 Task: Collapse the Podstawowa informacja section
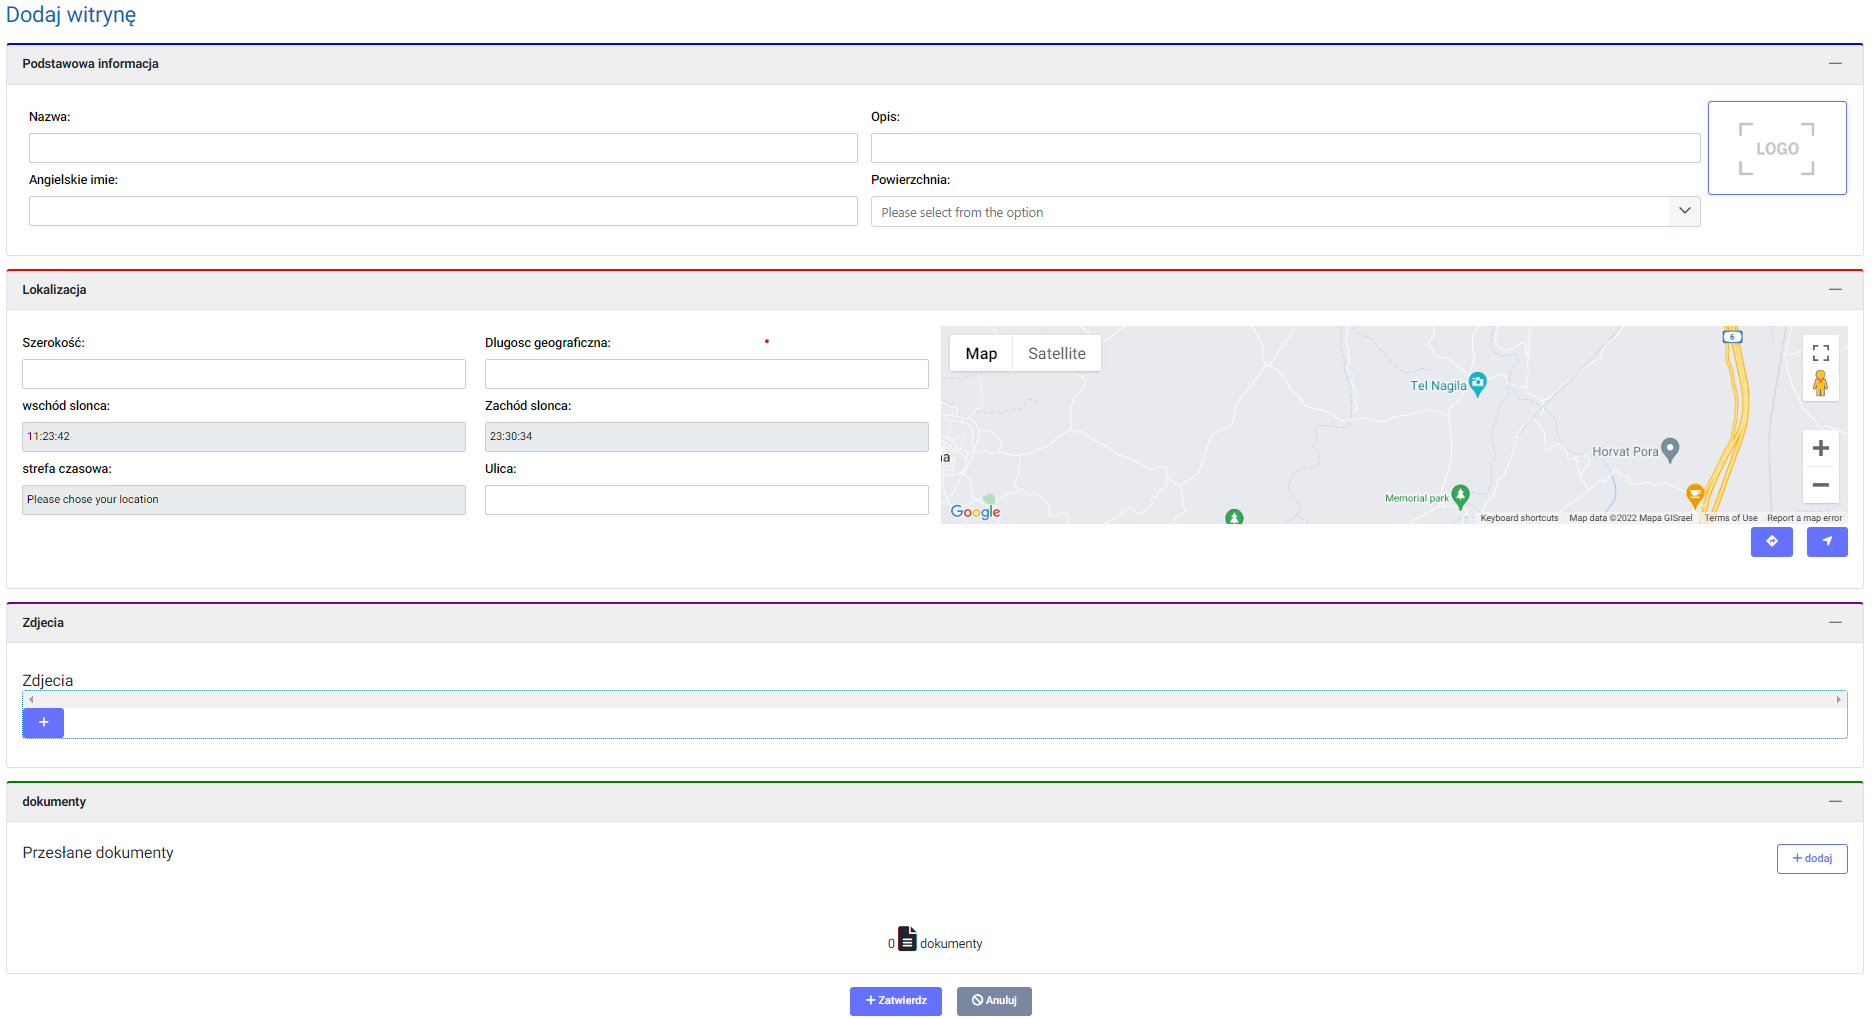point(1835,63)
